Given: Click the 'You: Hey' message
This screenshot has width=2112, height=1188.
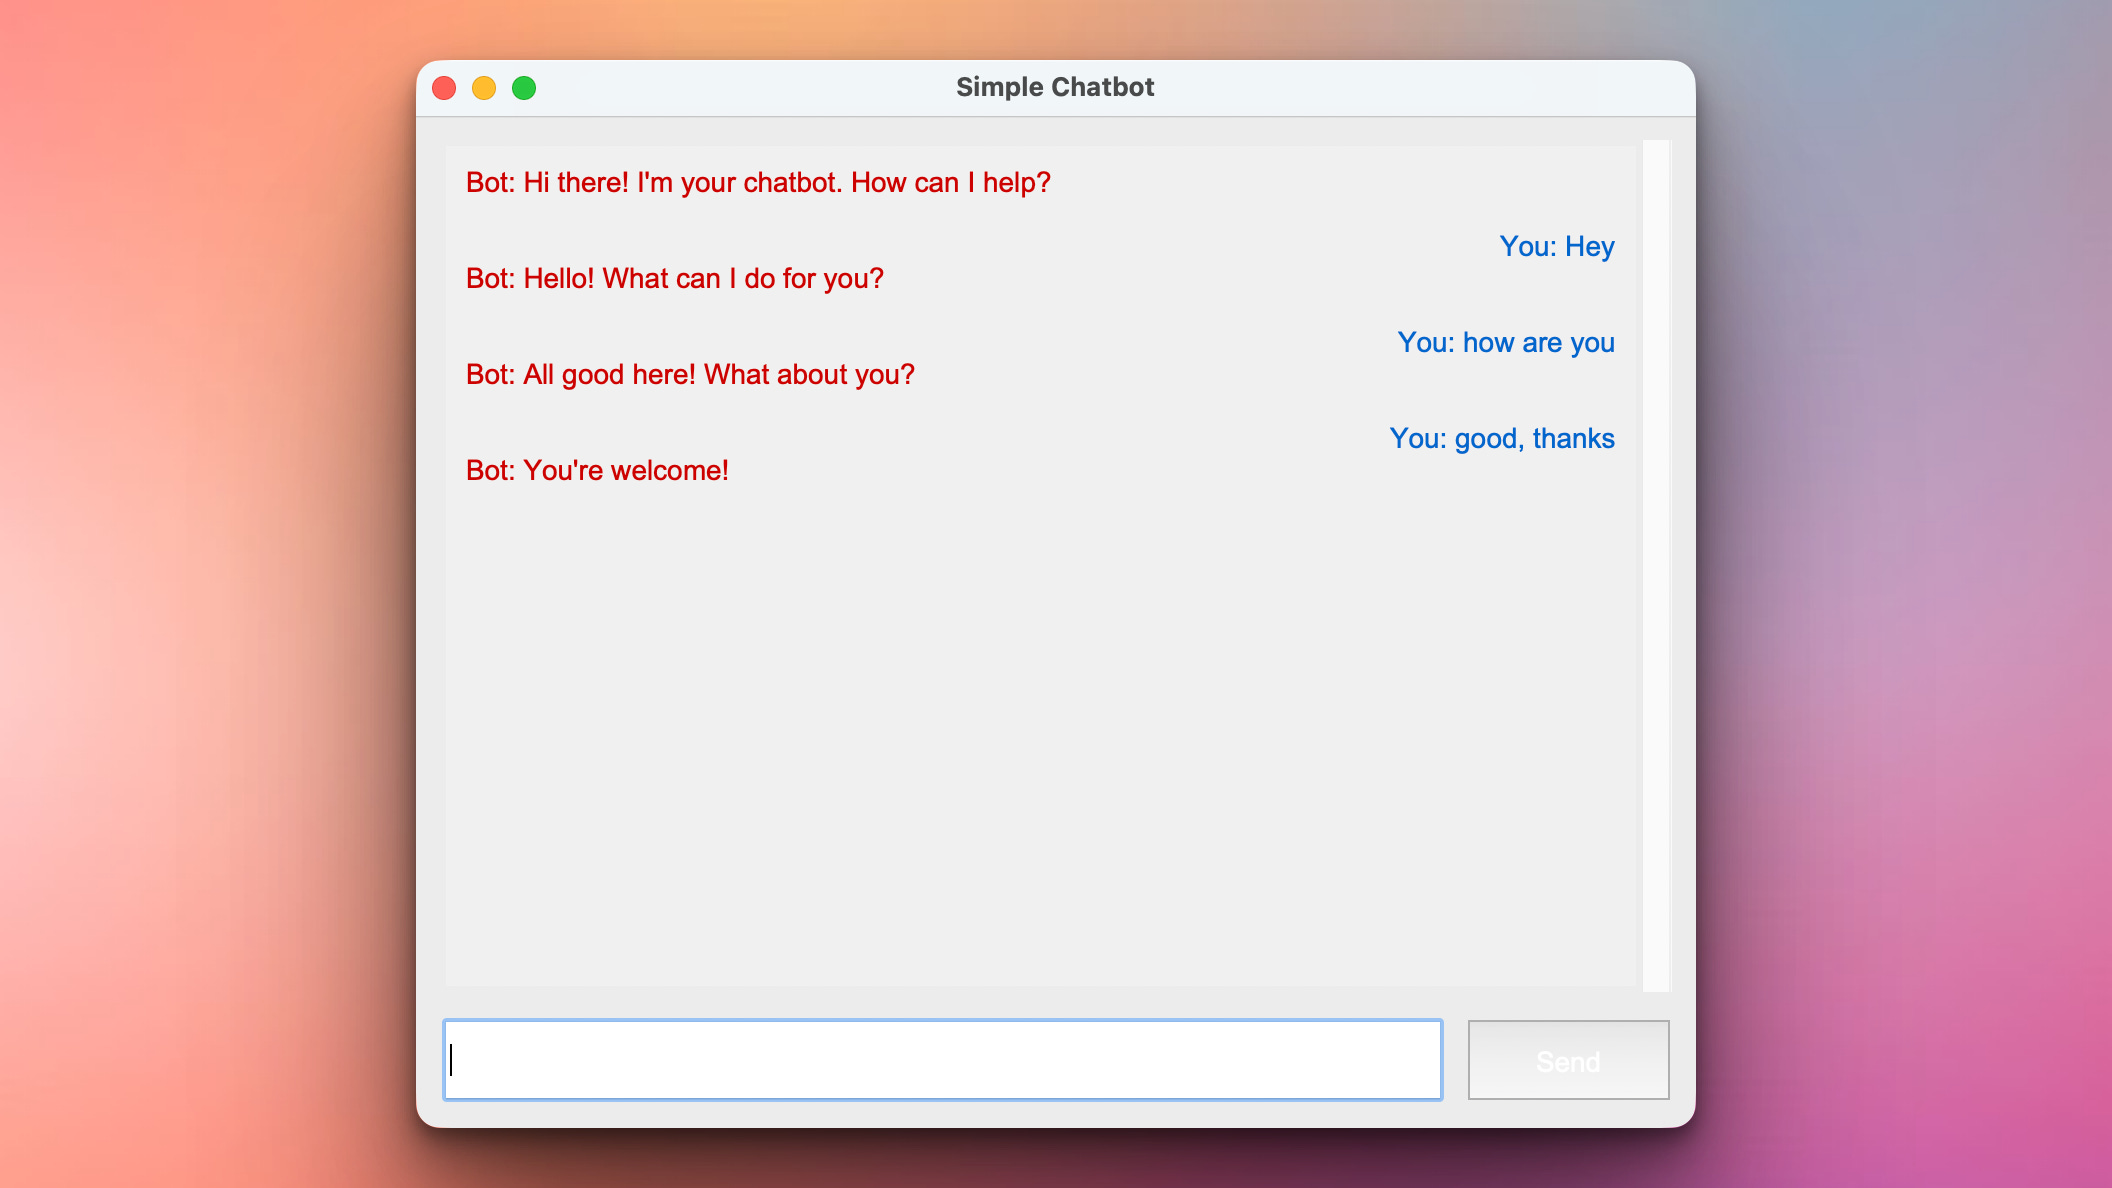Looking at the screenshot, I should tap(1556, 247).
